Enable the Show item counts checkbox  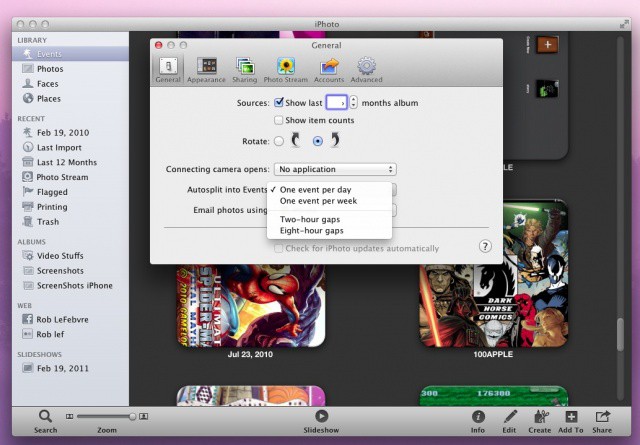point(278,120)
